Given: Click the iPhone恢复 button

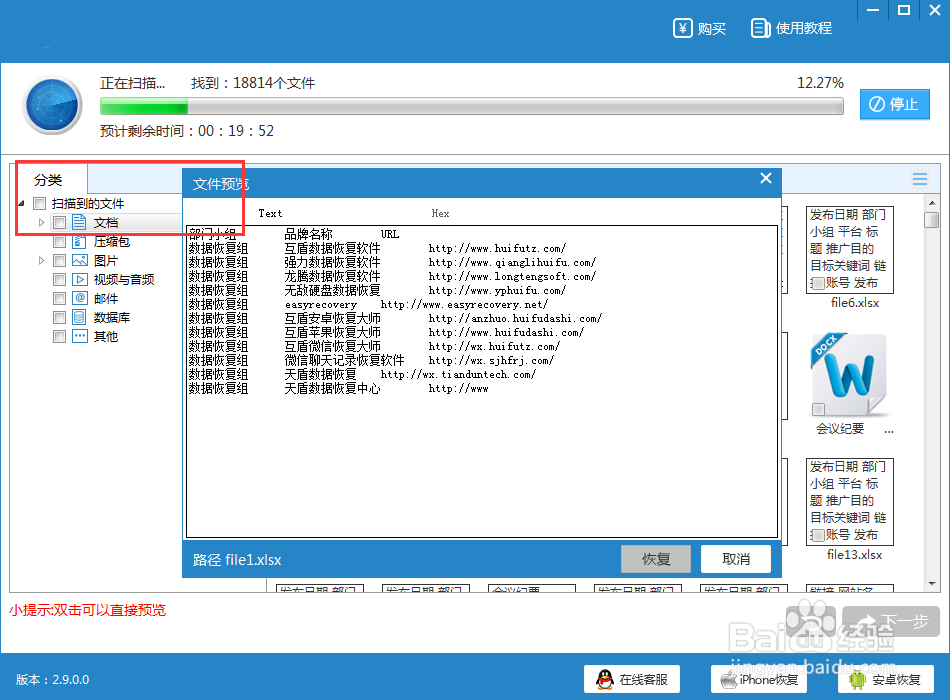Looking at the screenshot, I should pos(759,679).
